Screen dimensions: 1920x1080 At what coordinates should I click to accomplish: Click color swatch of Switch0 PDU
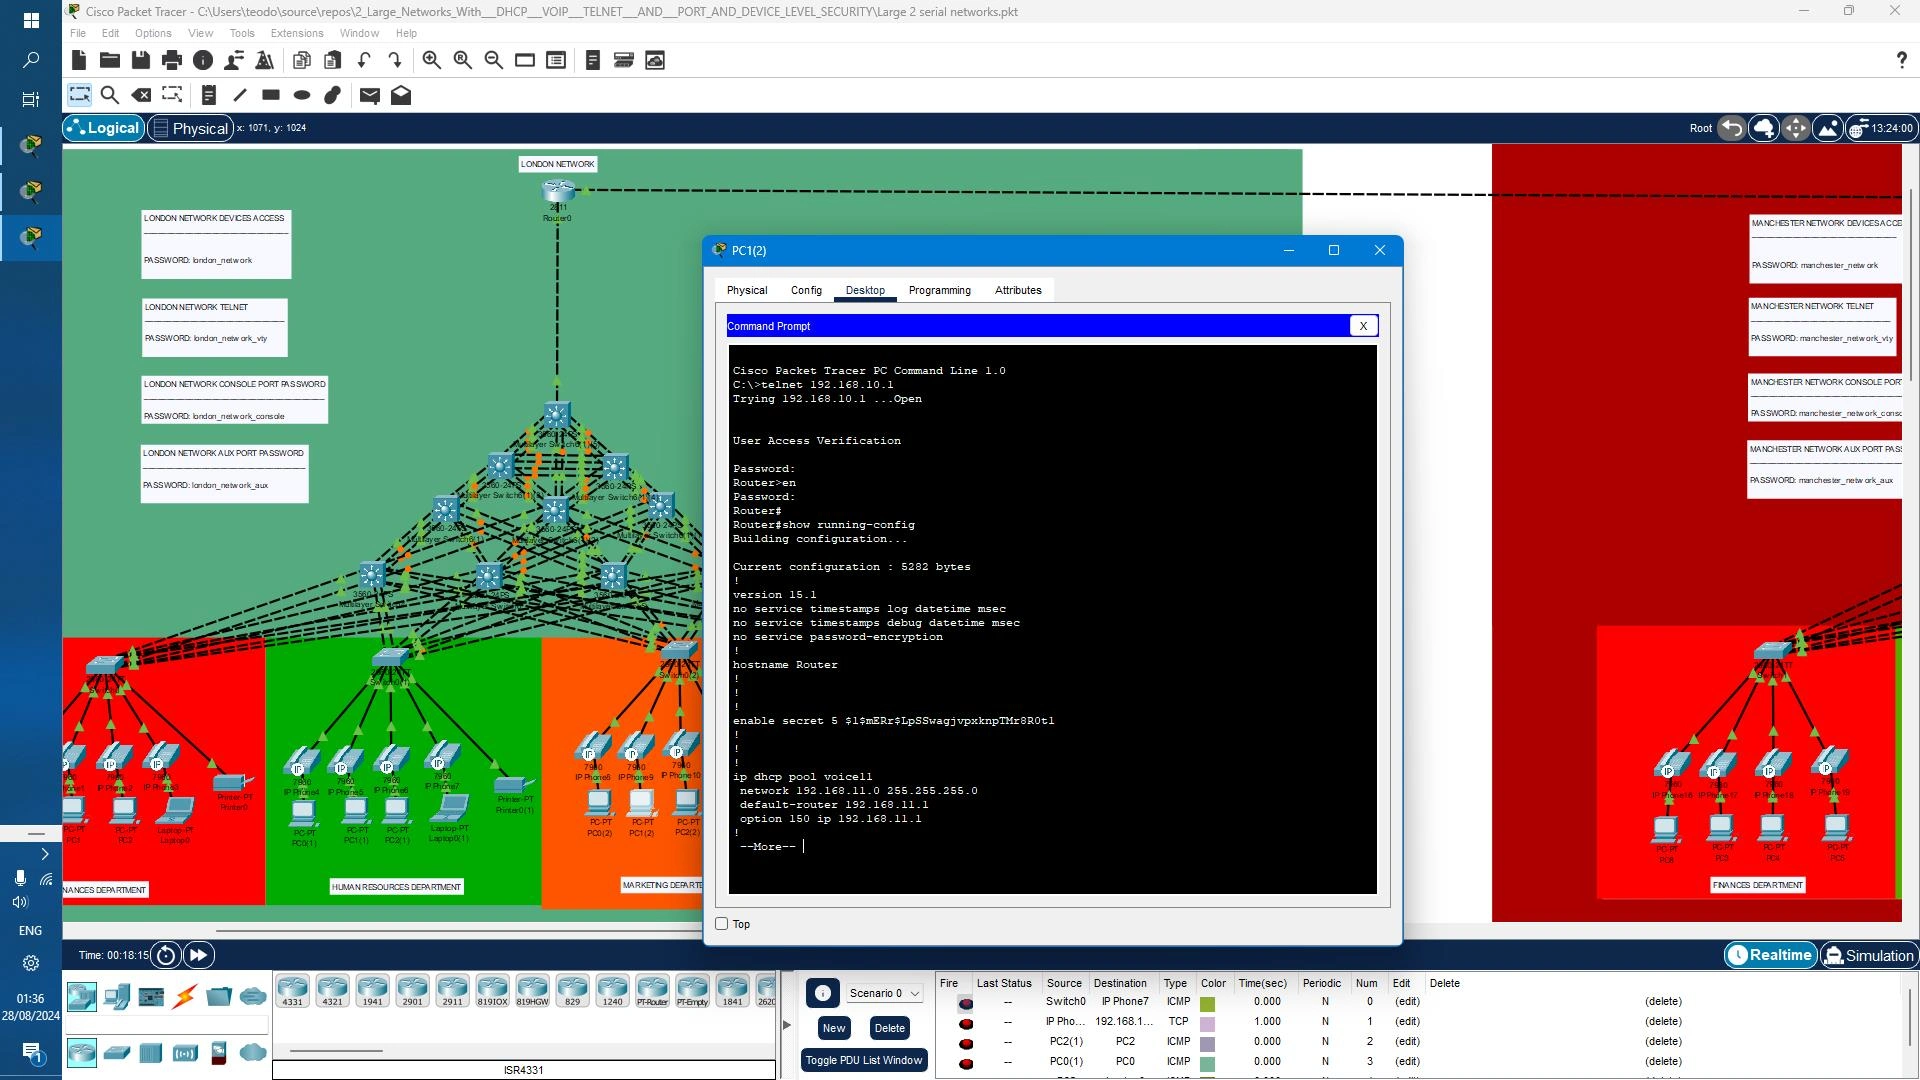pyautogui.click(x=1208, y=1003)
